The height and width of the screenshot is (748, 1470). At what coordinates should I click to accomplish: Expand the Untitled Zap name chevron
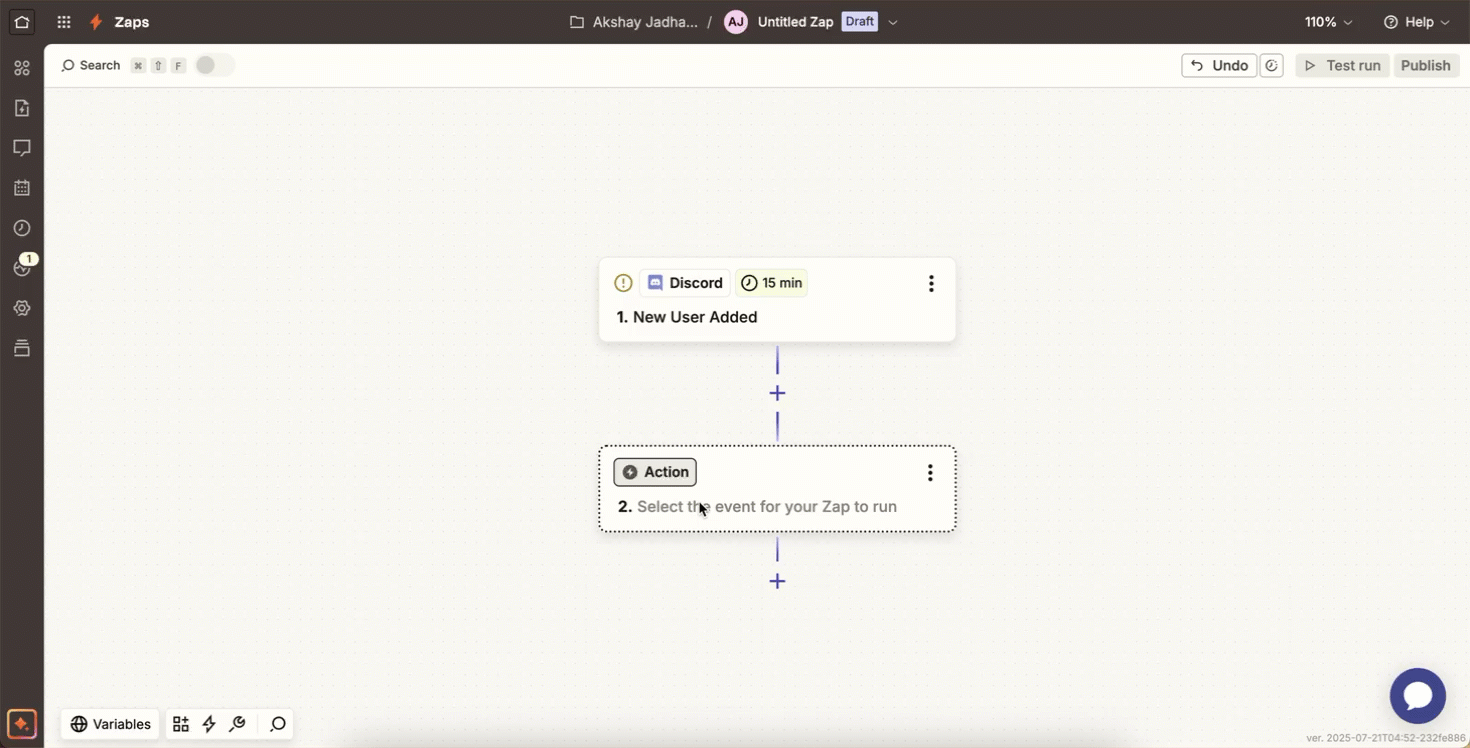[x=893, y=22]
